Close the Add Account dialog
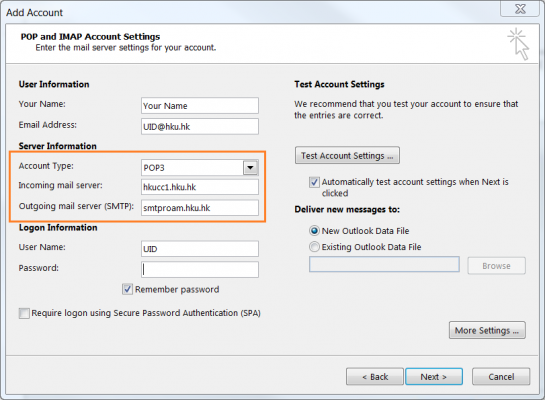 click(x=520, y=8)
